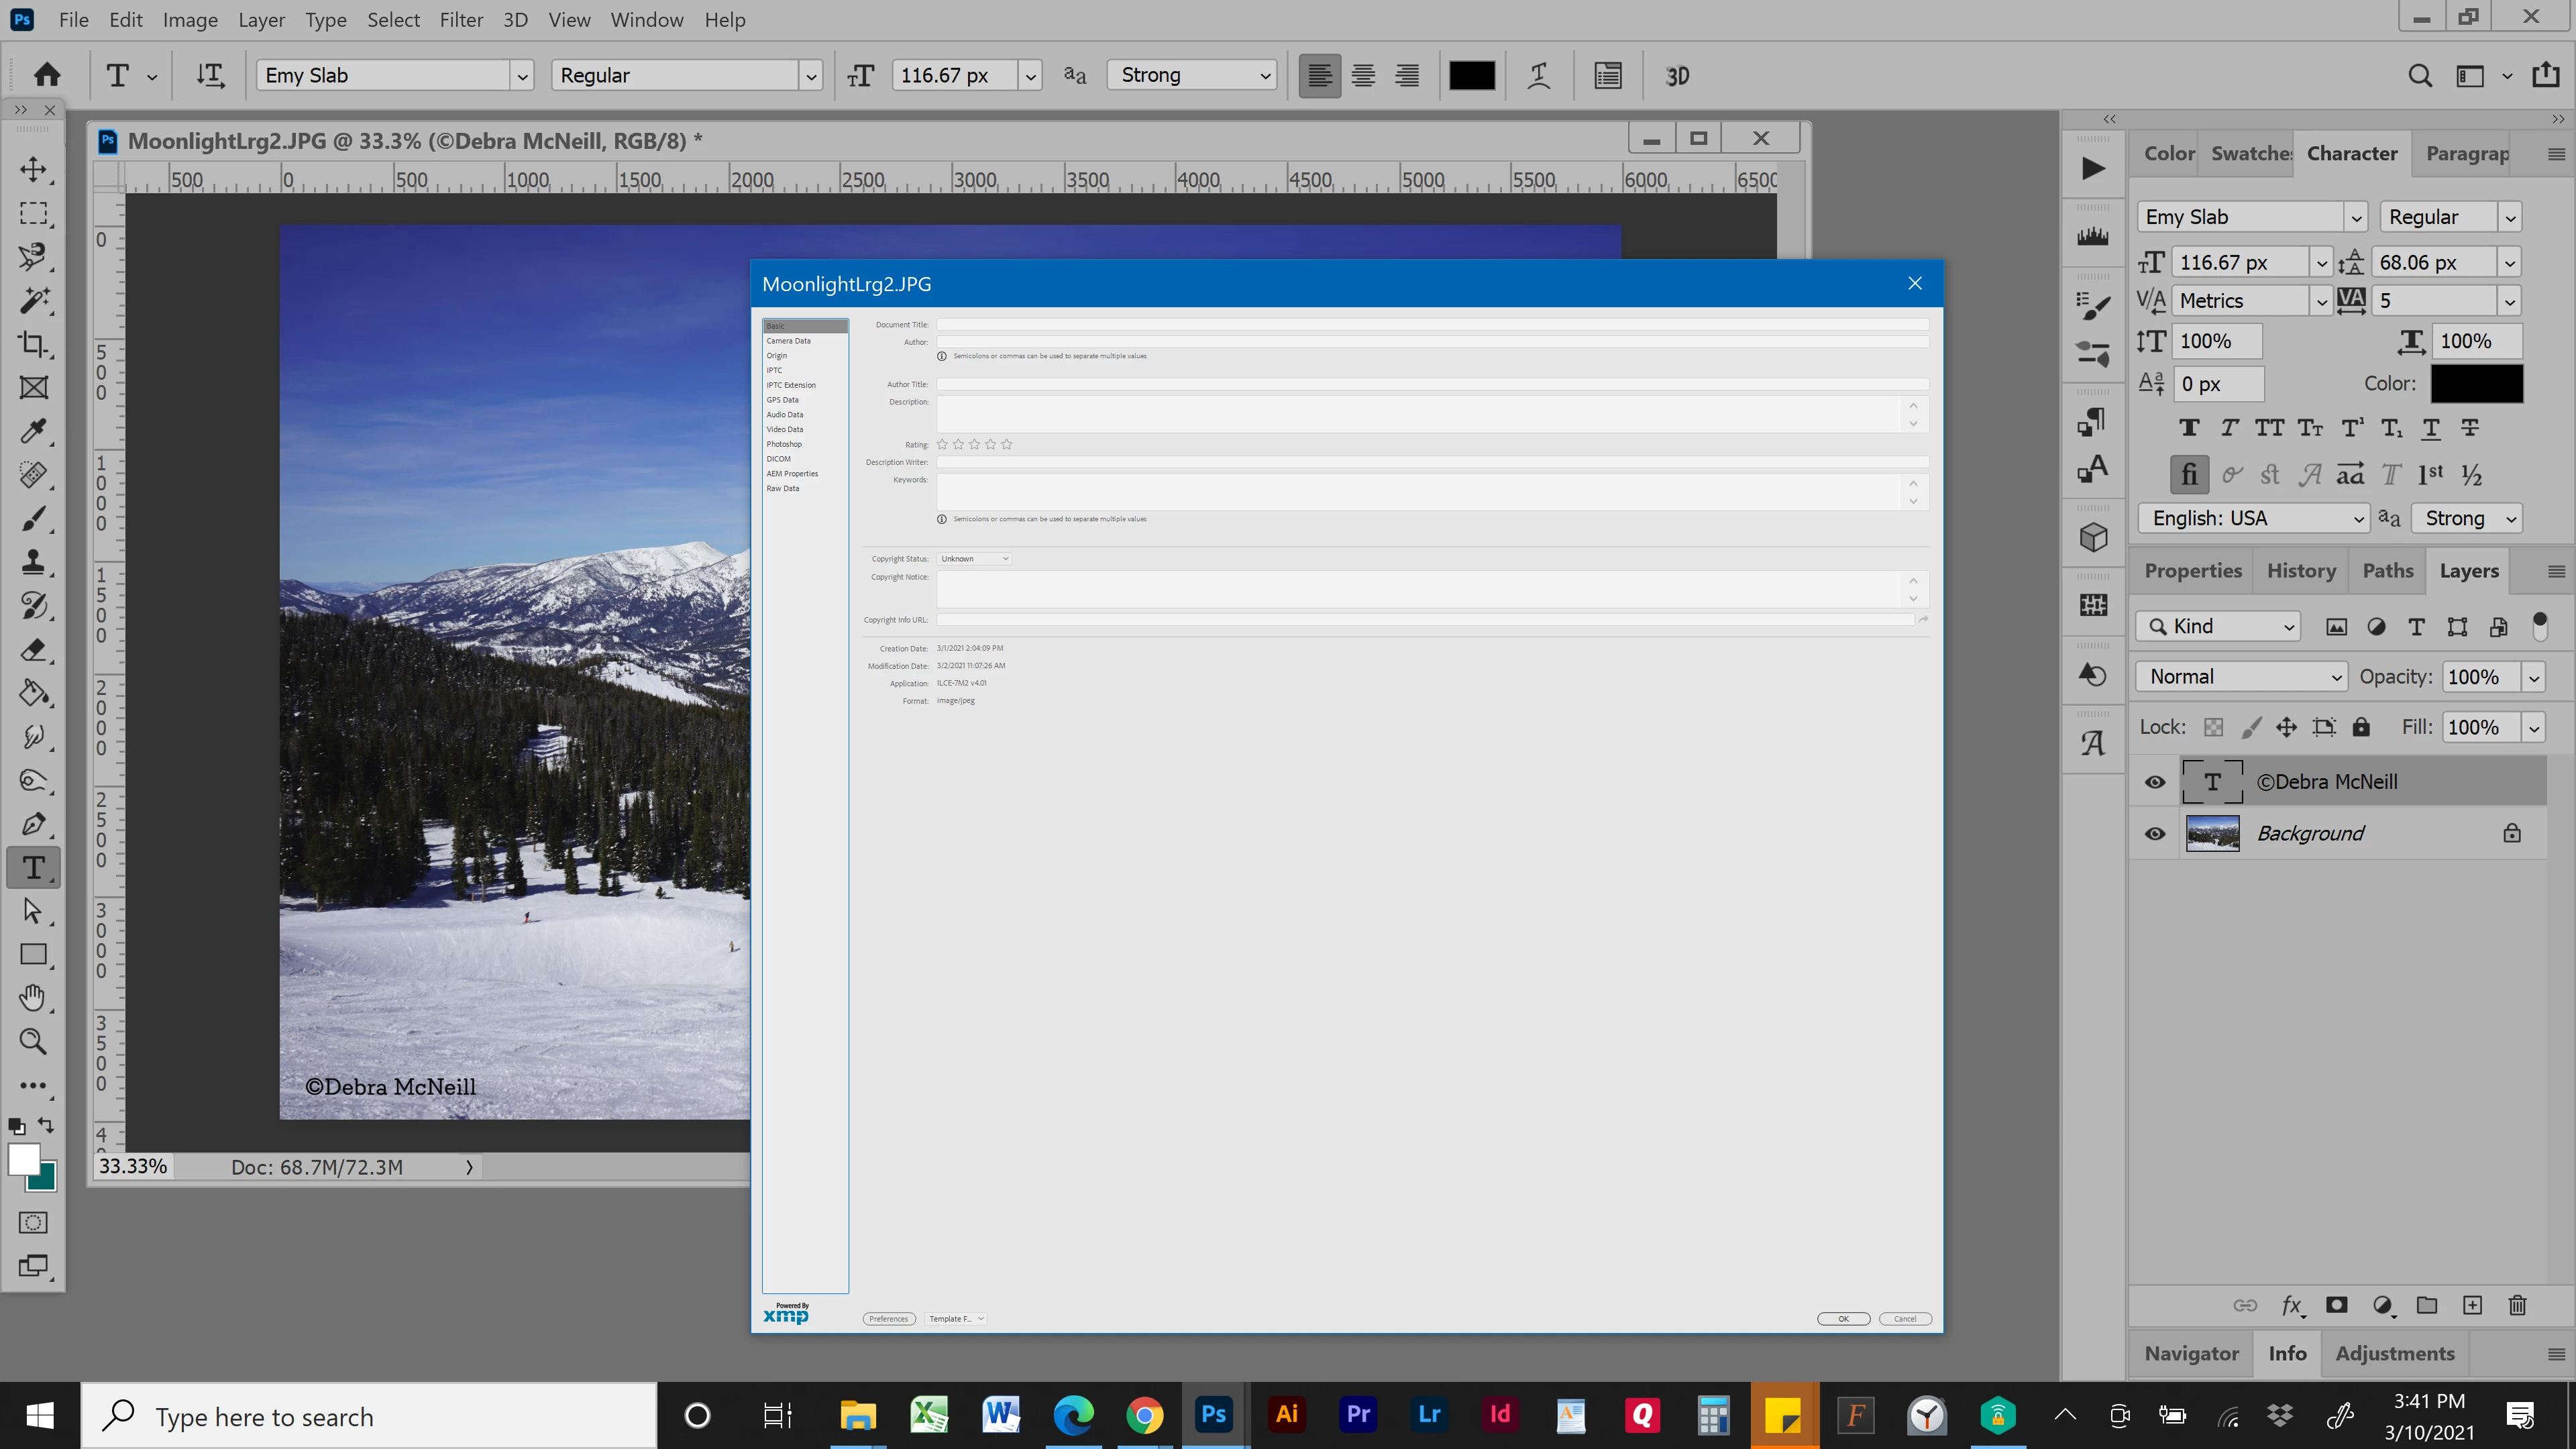2576x1449 pixels.
Task: Select the Eyedropper tool
Action: tap(33, 431)
